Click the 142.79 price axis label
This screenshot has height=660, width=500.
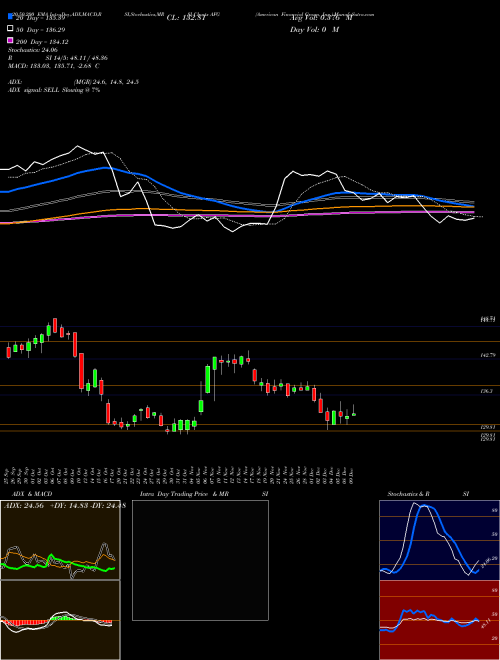click(x=487, y=356)
